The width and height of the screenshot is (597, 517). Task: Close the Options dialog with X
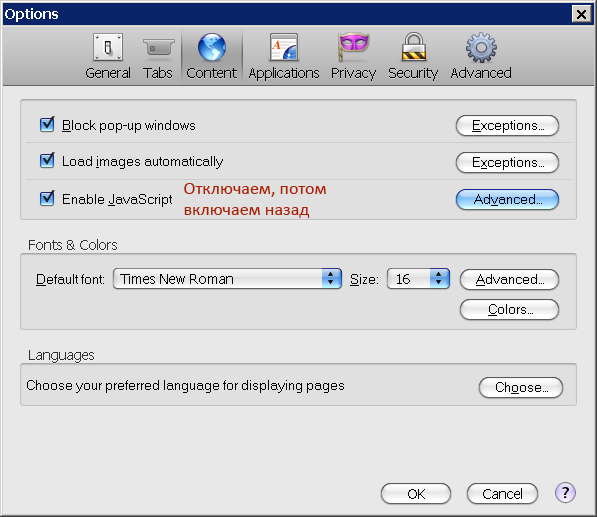[581, 14]
